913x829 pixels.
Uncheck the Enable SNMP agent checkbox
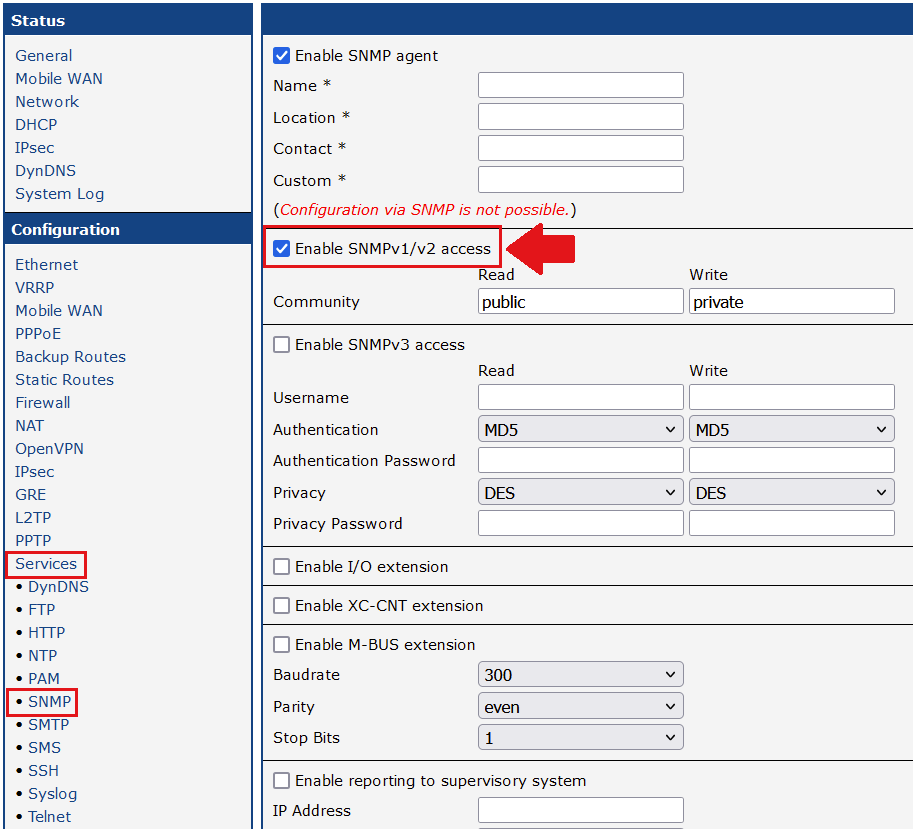pyautogui.click(x=282, y=56)
